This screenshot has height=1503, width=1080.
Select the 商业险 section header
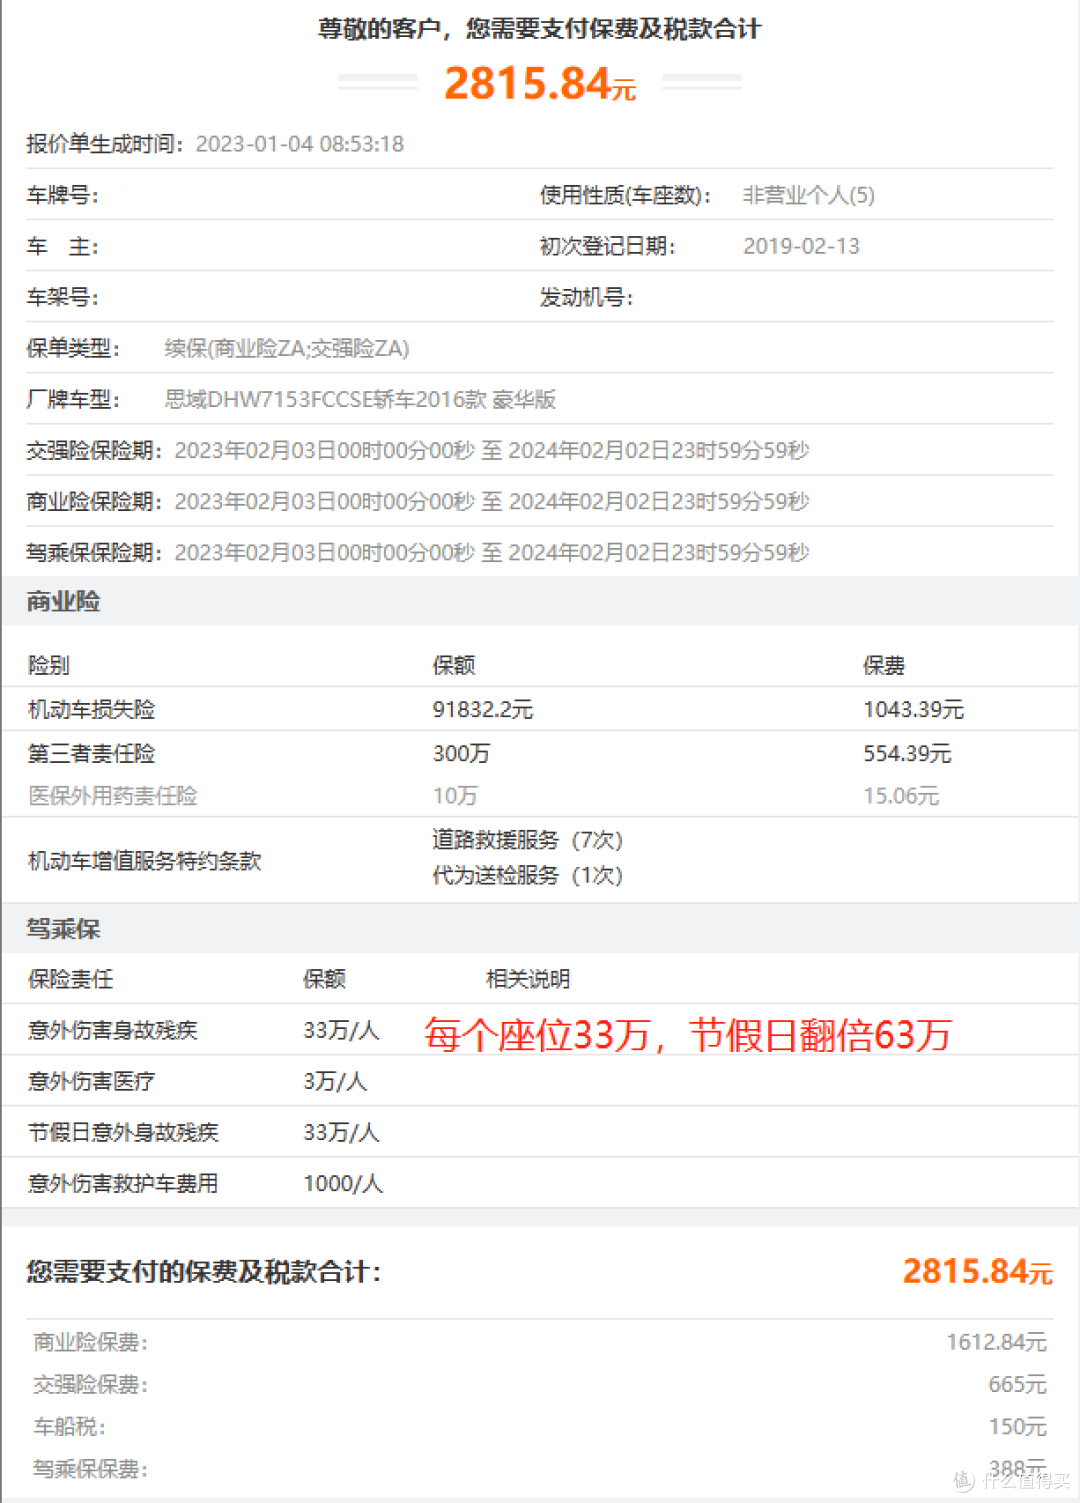point(62,601)
